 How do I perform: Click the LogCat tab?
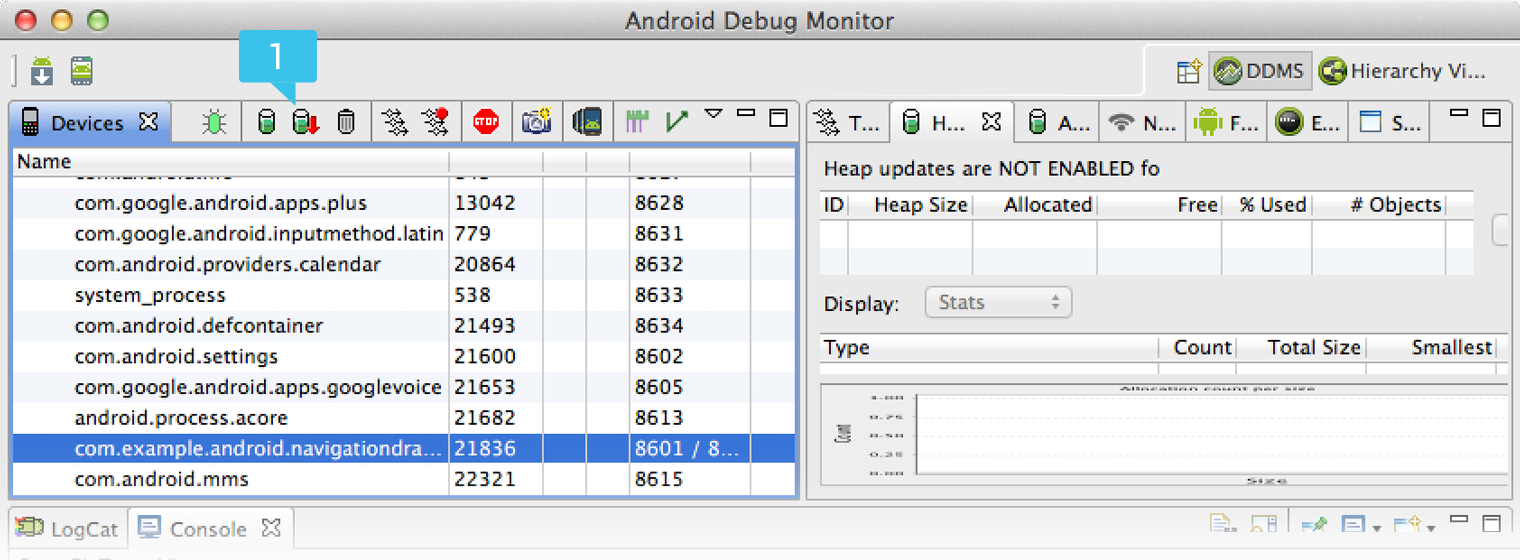[68, 528]
